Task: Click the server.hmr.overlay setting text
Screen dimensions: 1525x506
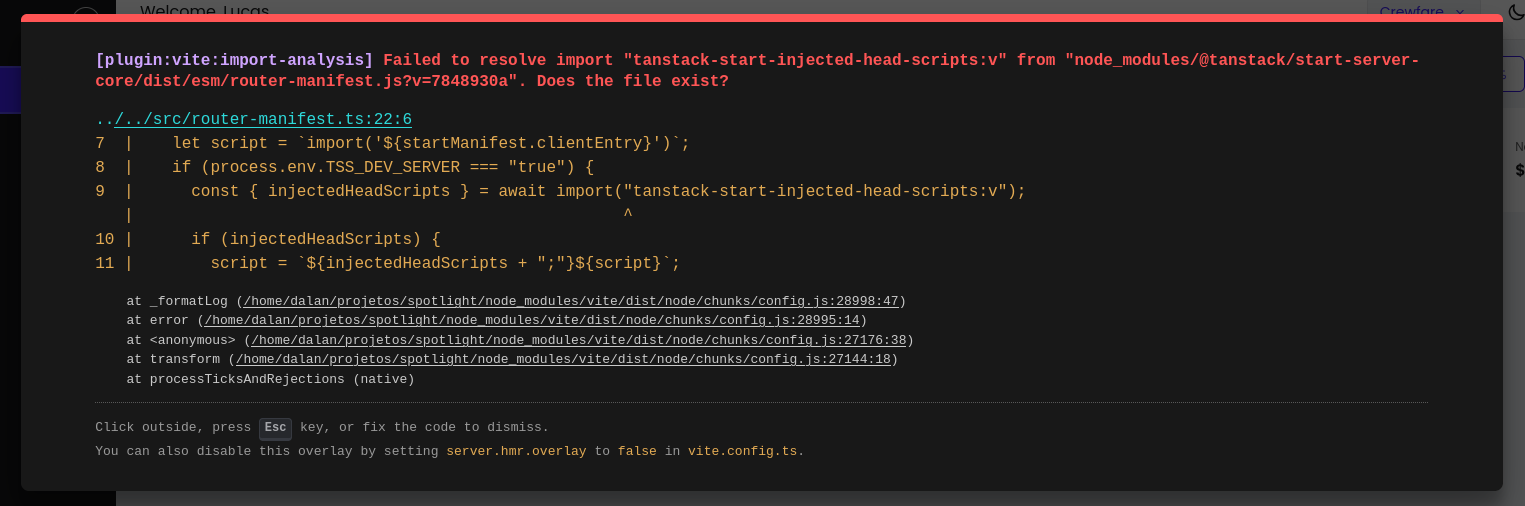Action: pyautogui.click(x=516, y=451)
